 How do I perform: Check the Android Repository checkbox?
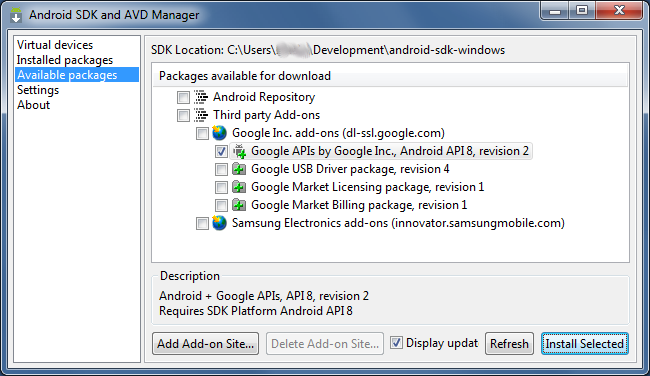[x=183, y=97]
